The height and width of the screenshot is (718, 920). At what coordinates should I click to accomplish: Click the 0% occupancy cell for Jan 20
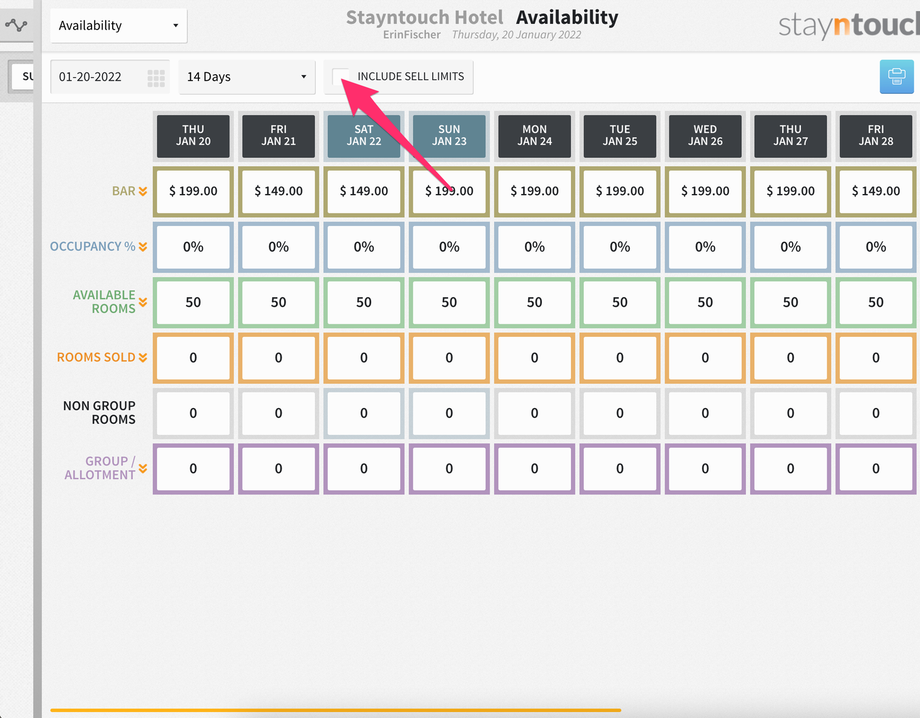193,247
